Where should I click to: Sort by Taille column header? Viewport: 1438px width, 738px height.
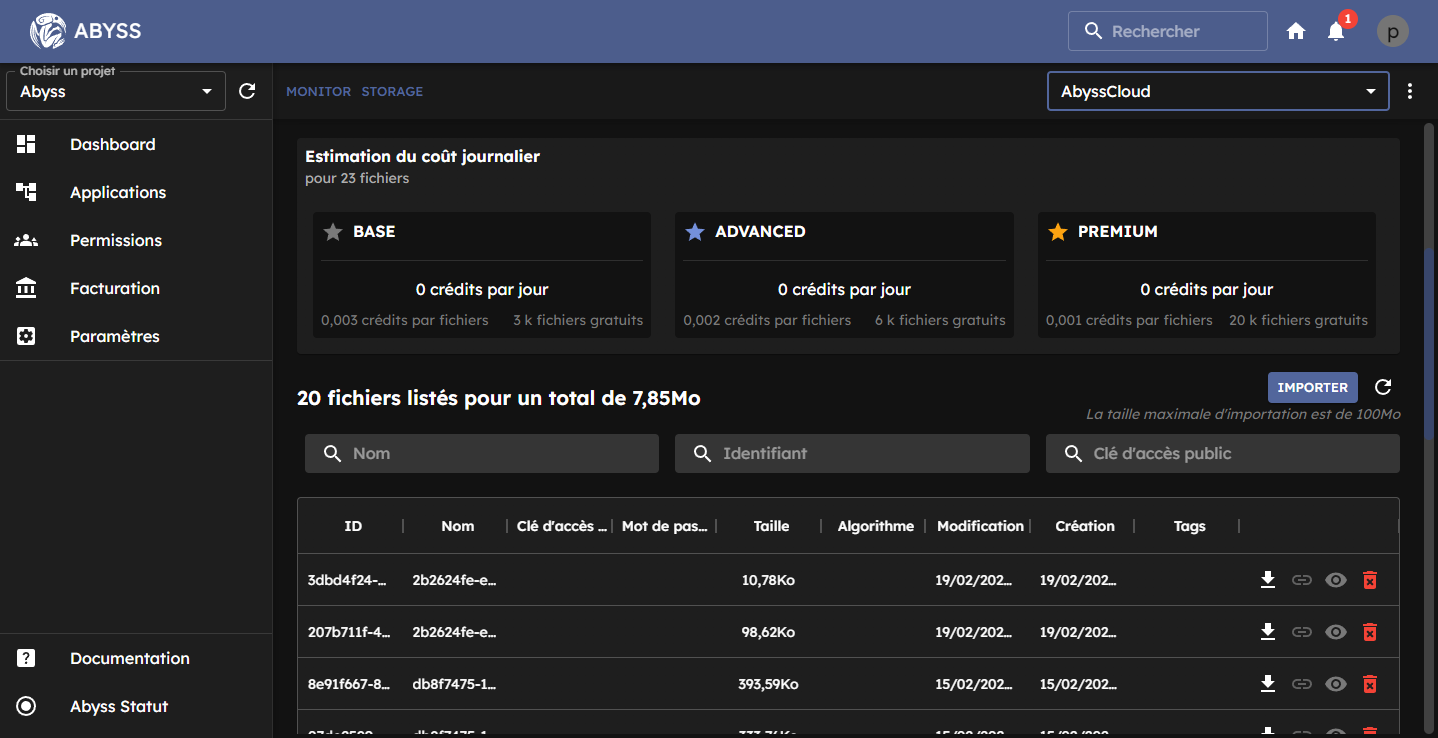771,526
